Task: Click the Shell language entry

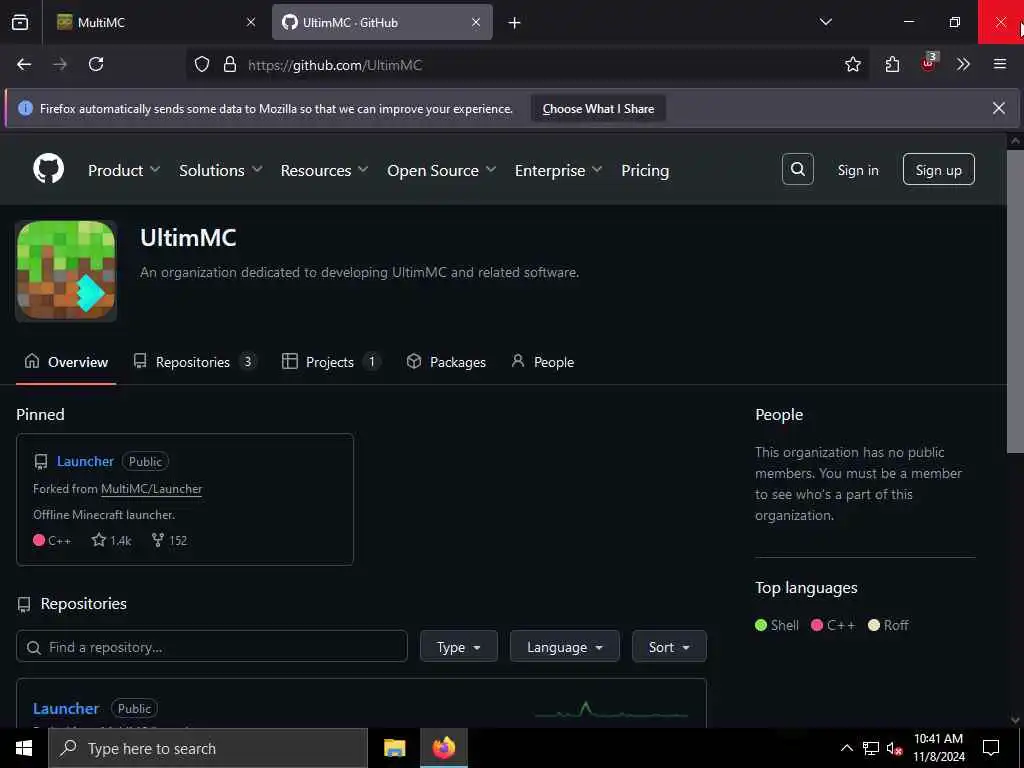Action: coord(776,625)
